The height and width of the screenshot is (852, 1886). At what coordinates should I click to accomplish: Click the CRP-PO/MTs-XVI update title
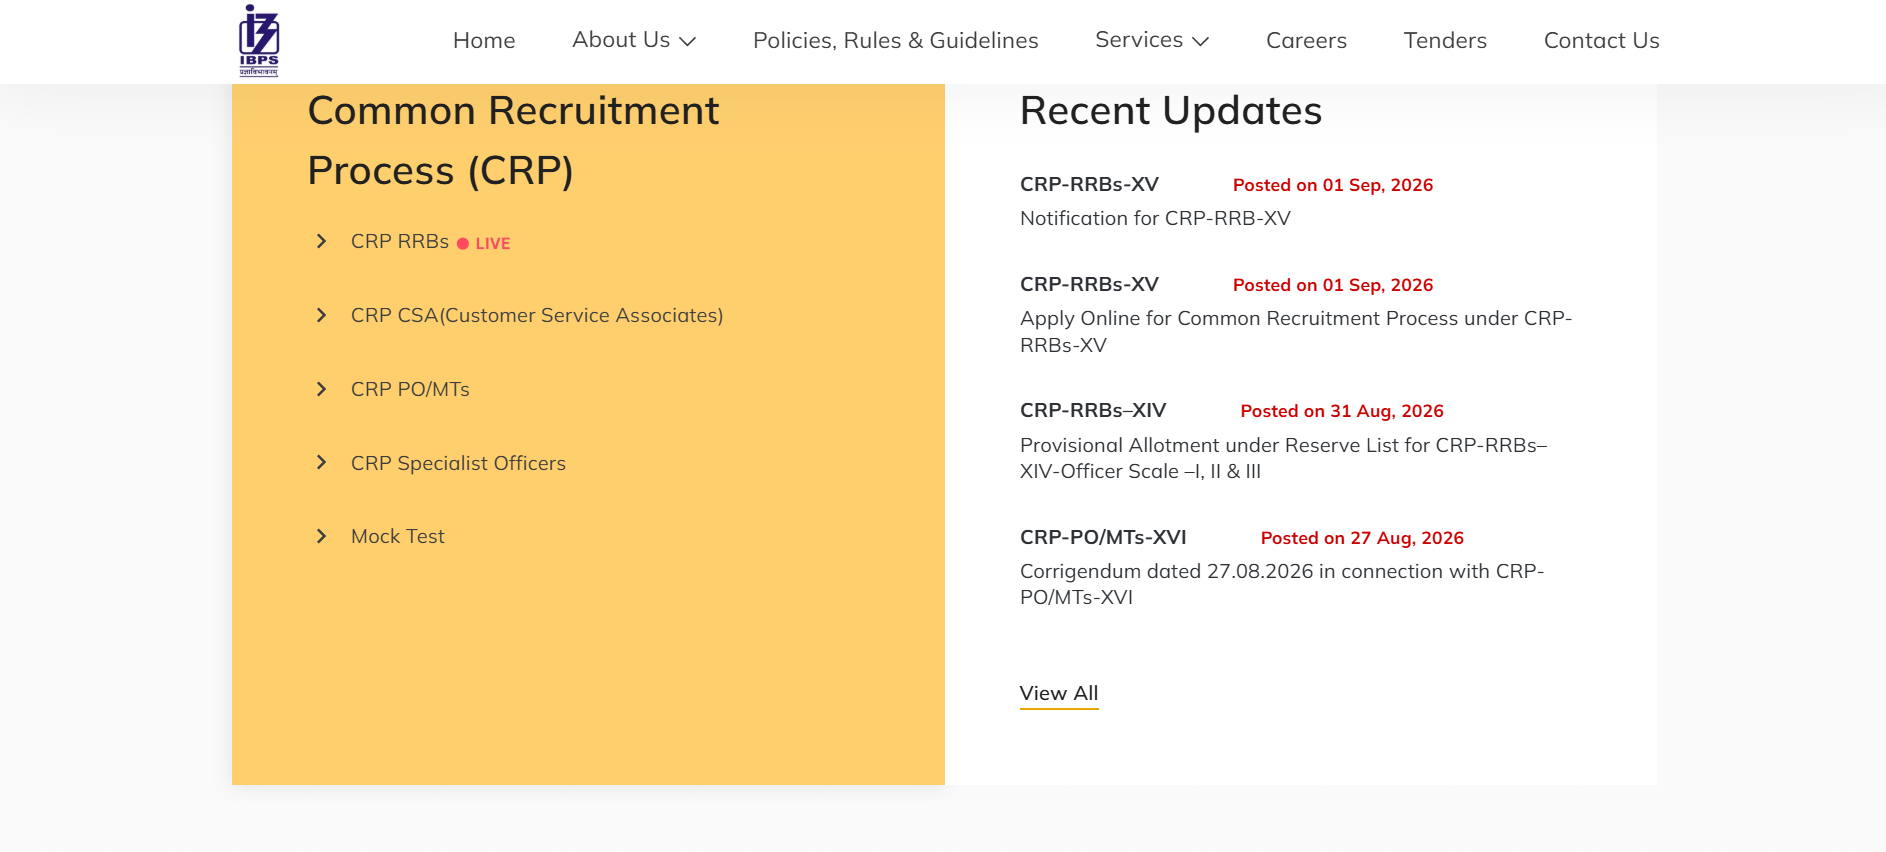(1103, 538)
